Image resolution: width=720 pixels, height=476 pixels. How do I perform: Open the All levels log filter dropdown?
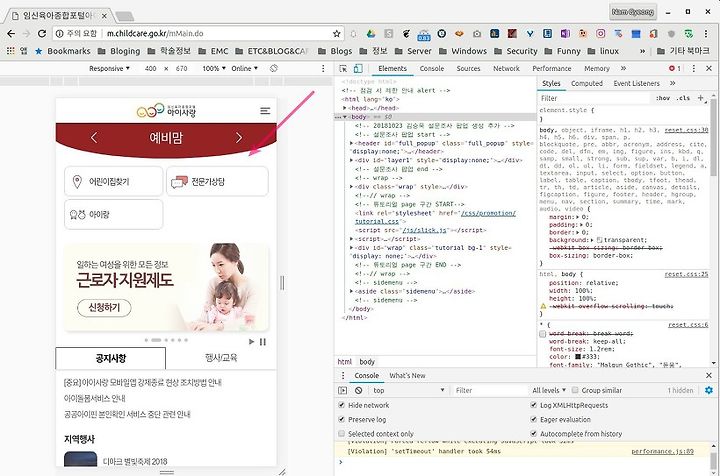point(549,390)
